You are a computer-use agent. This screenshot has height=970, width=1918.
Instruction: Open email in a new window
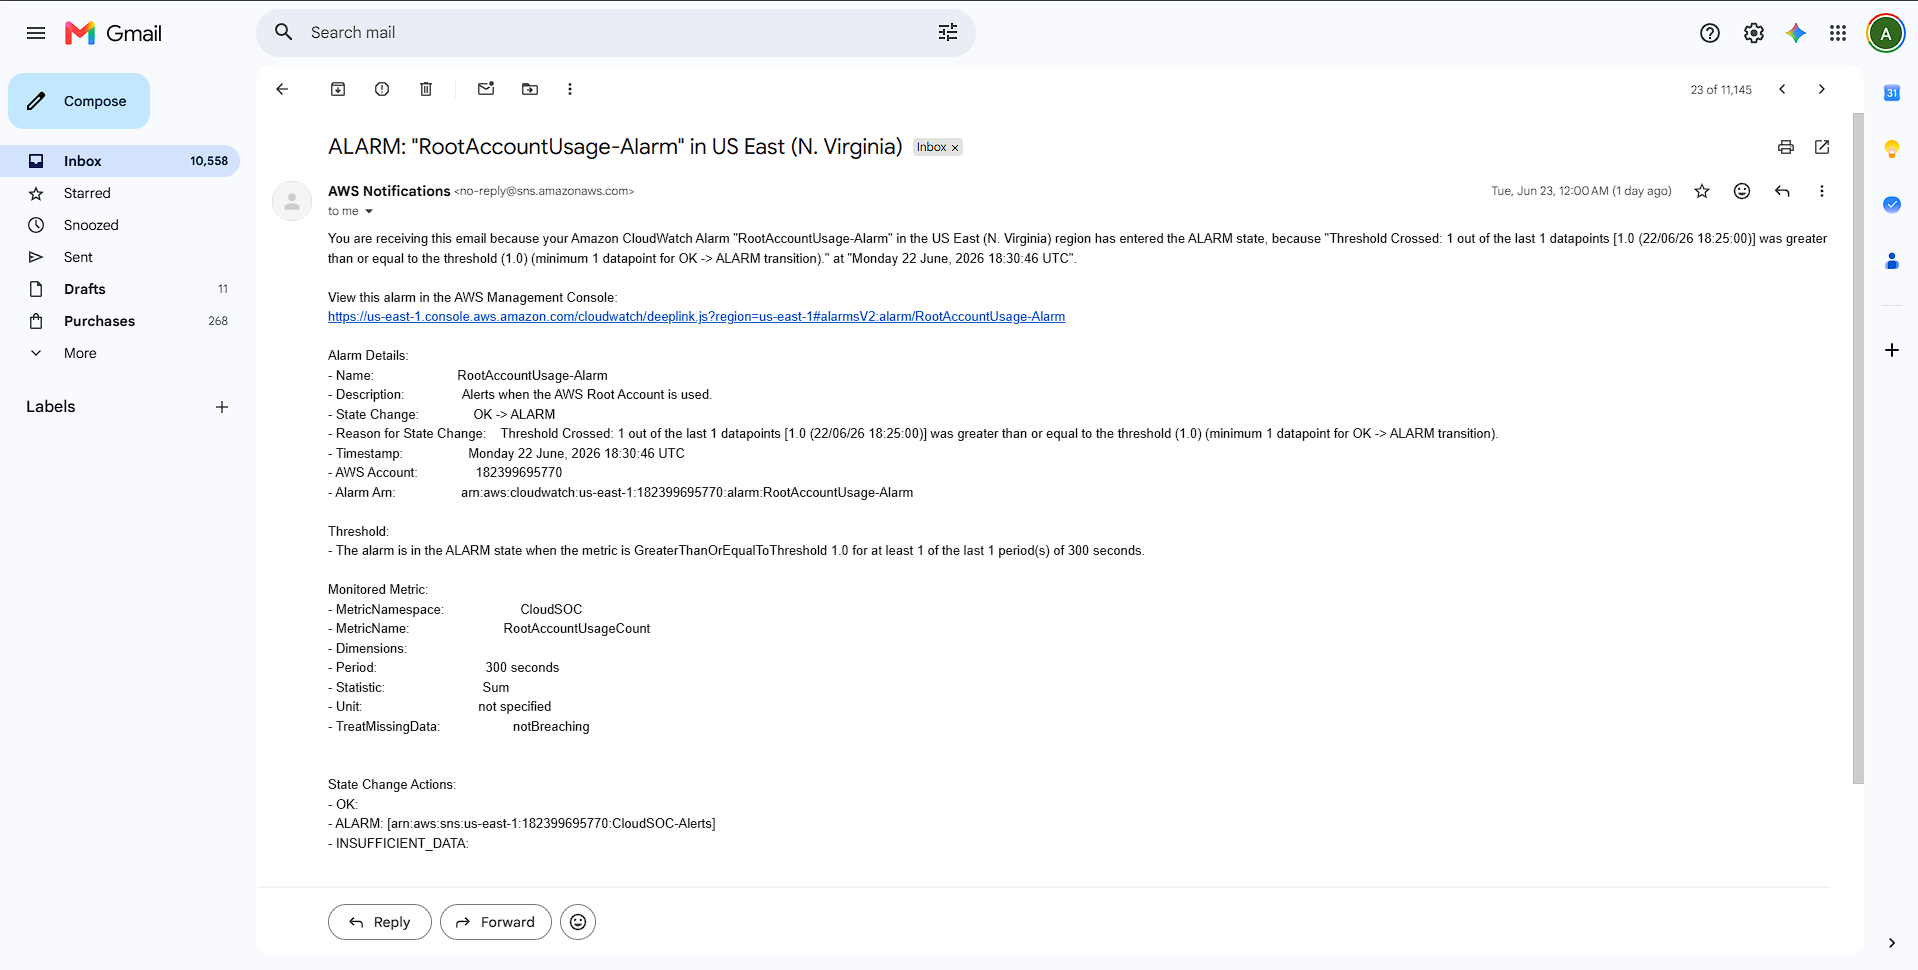click(x=1822, y=147)
